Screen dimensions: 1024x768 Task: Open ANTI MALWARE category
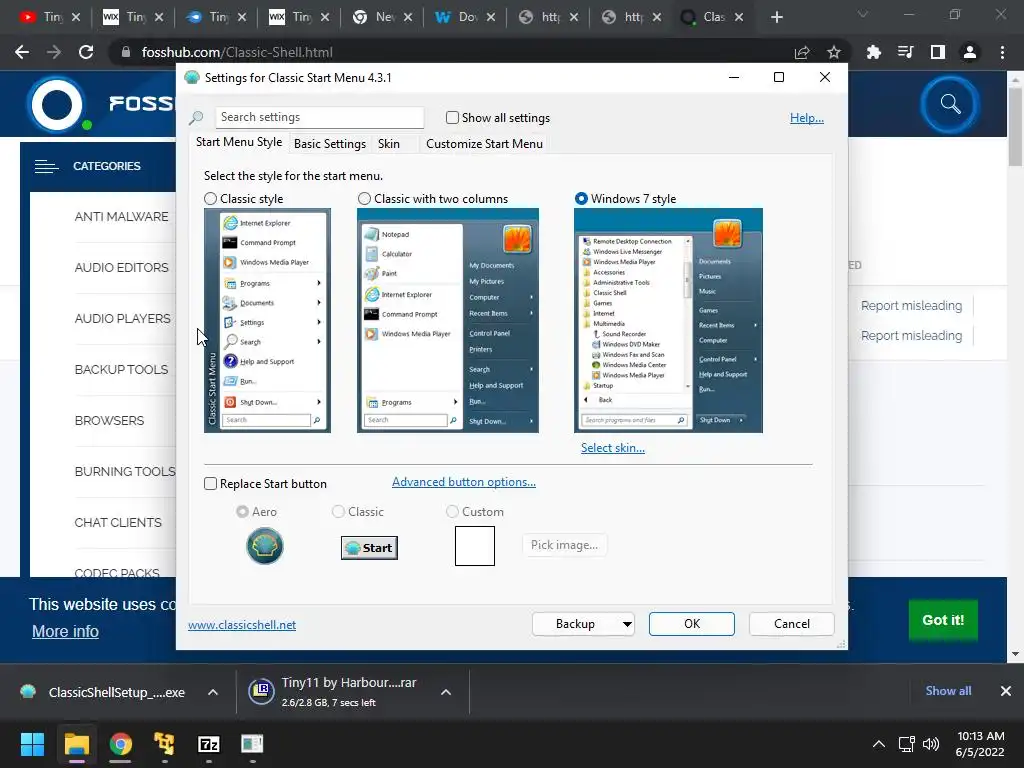(121, 217)
